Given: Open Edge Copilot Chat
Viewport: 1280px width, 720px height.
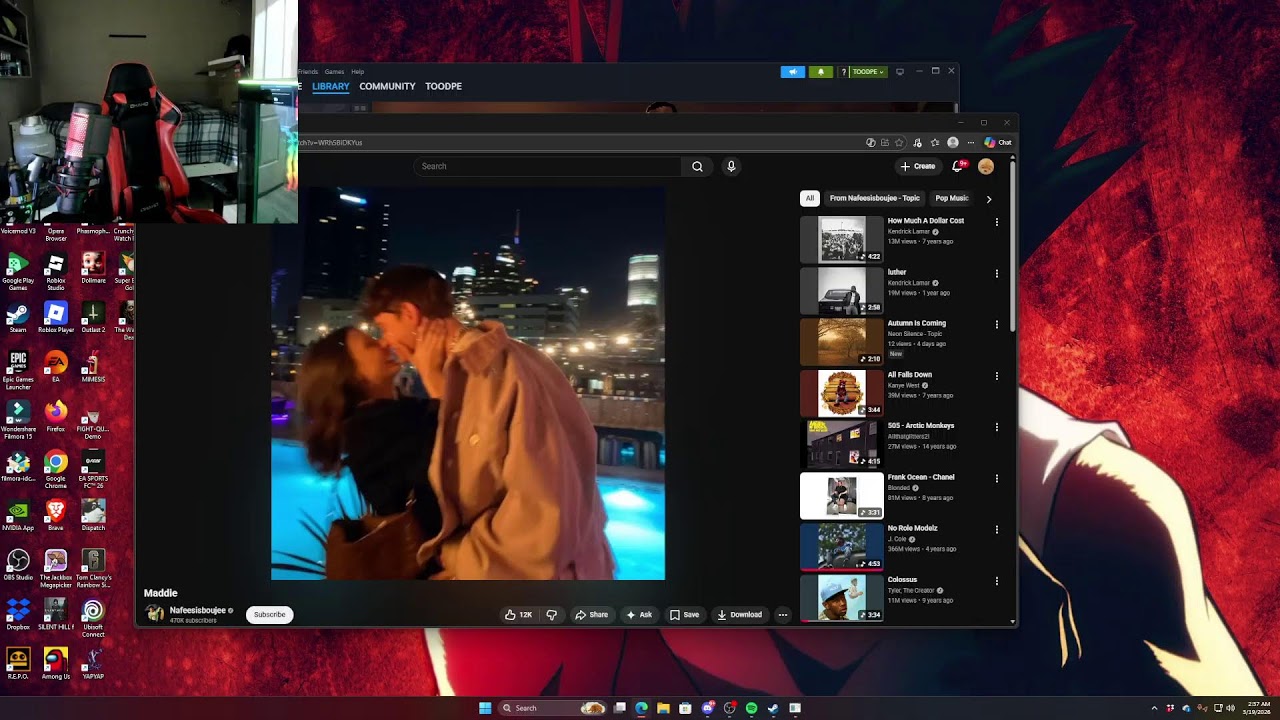Looking at the screenshot, I should 998,142.
